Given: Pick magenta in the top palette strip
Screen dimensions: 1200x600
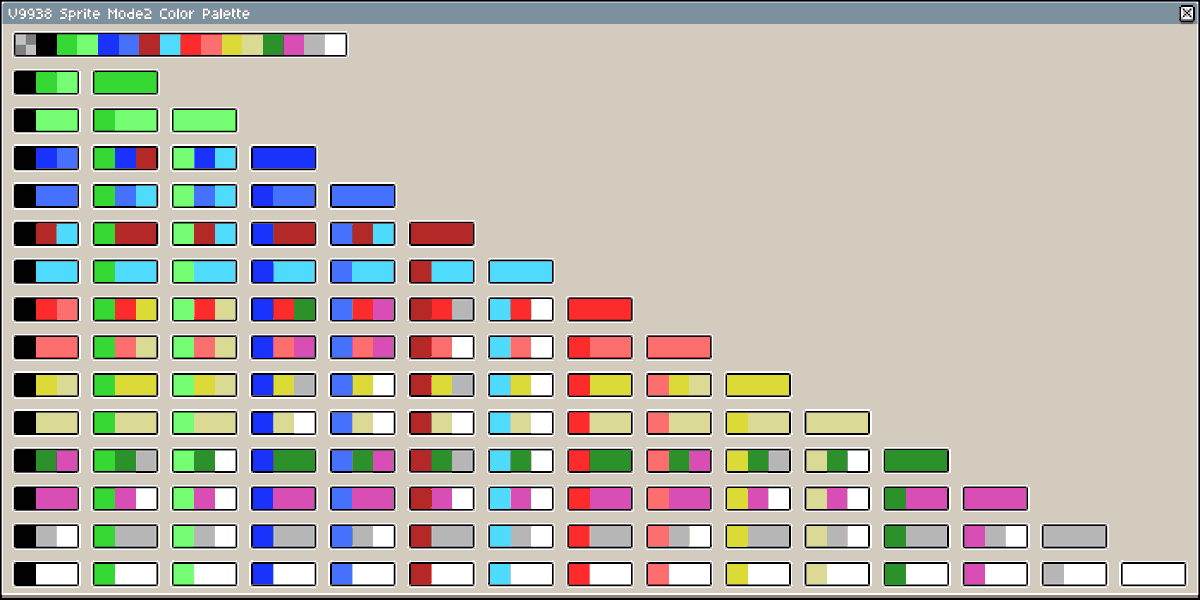Looking at the screenshot, I should coord(293,44).
